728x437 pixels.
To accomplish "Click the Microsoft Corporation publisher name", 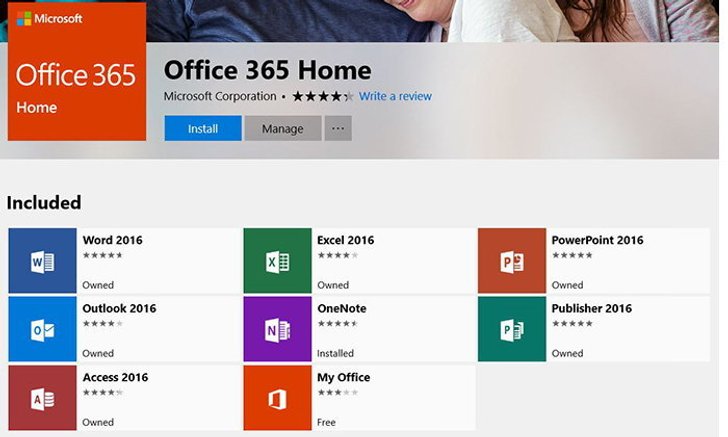I will 220,96.
